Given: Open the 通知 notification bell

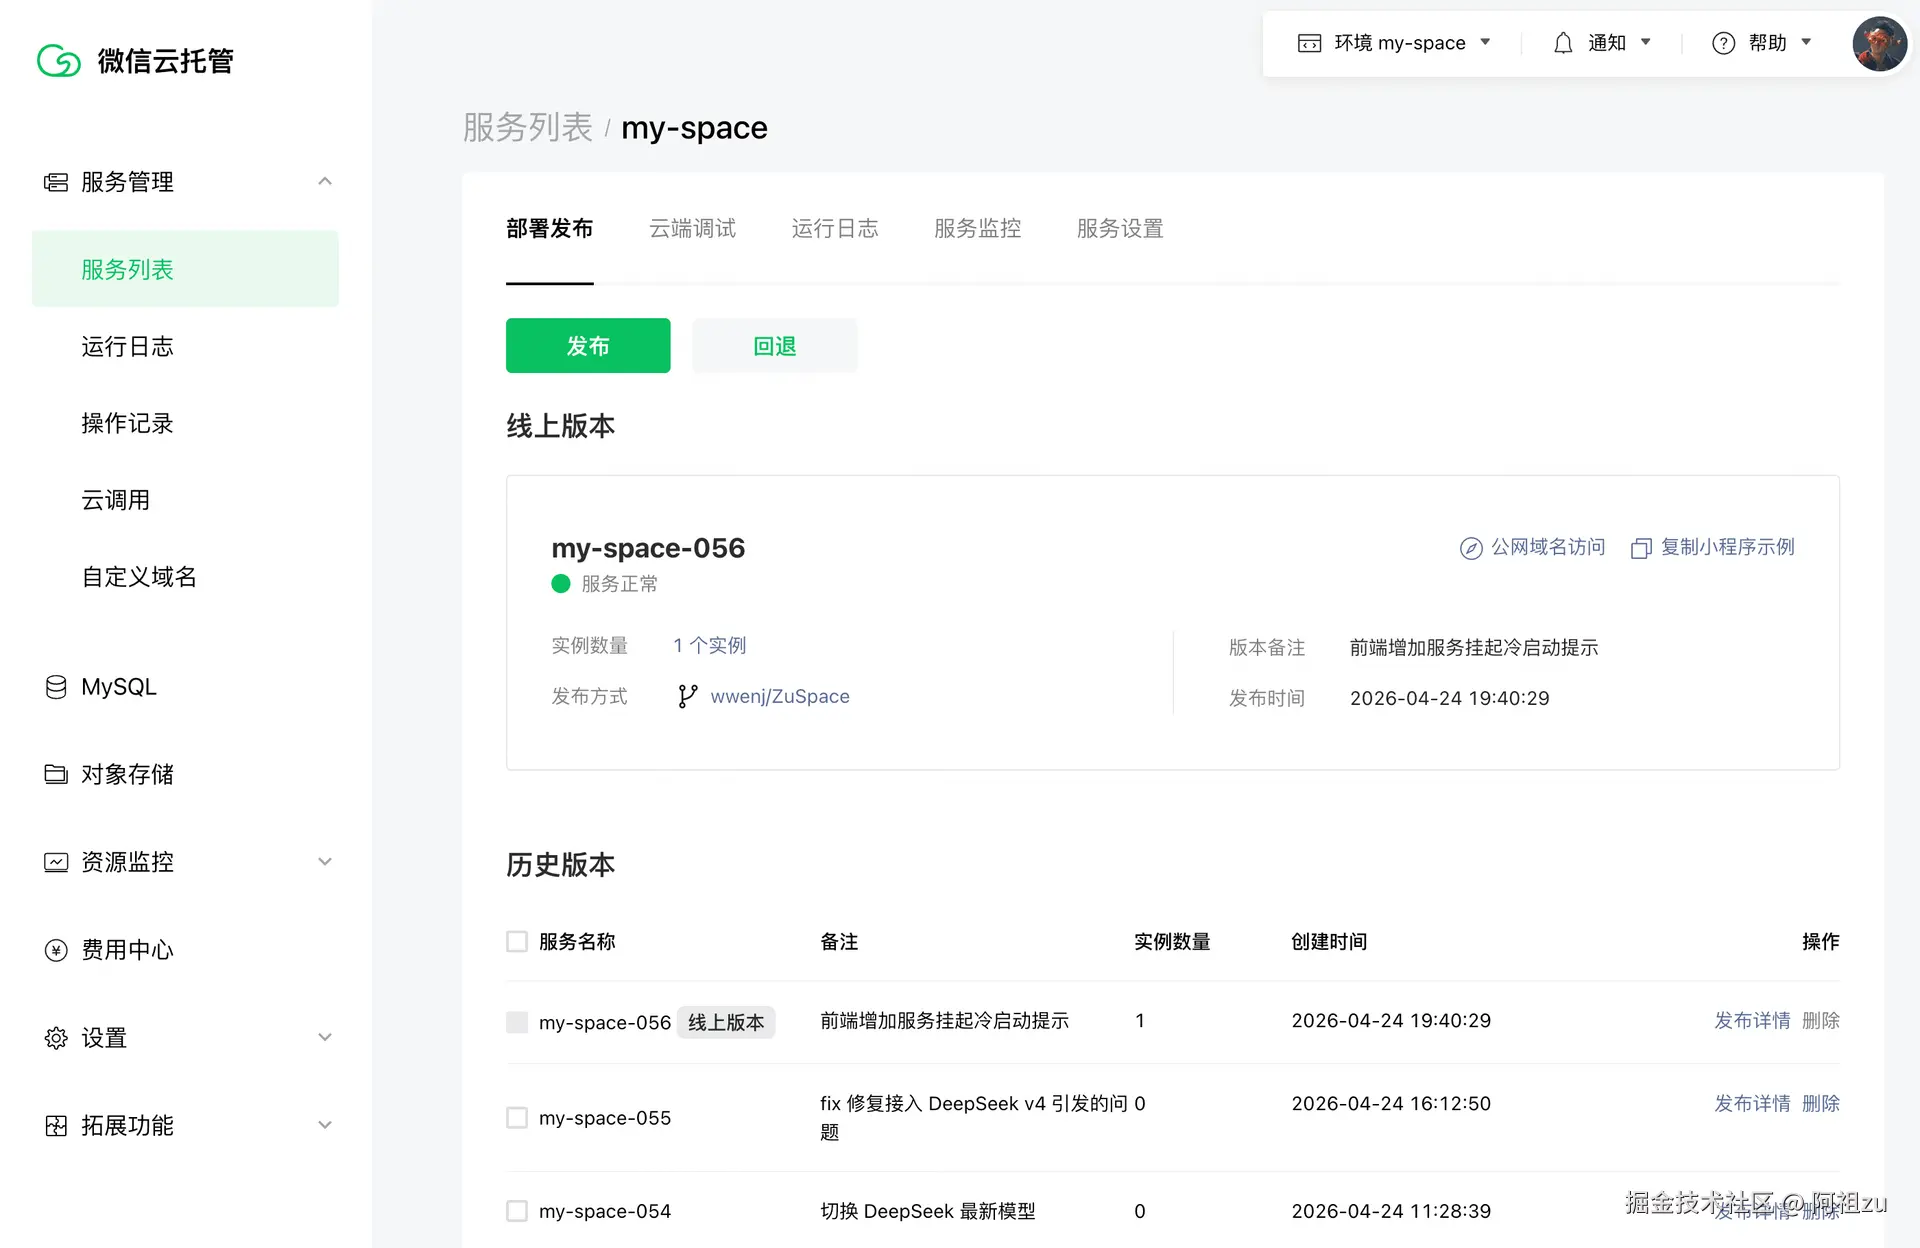Looking at the screenshot, I should point(1564,43).
